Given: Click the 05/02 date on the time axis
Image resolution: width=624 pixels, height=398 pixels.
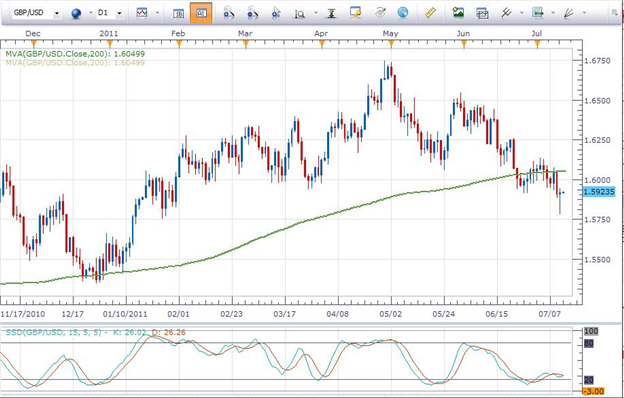Looking at the screenshot, I should pos(391,314).
